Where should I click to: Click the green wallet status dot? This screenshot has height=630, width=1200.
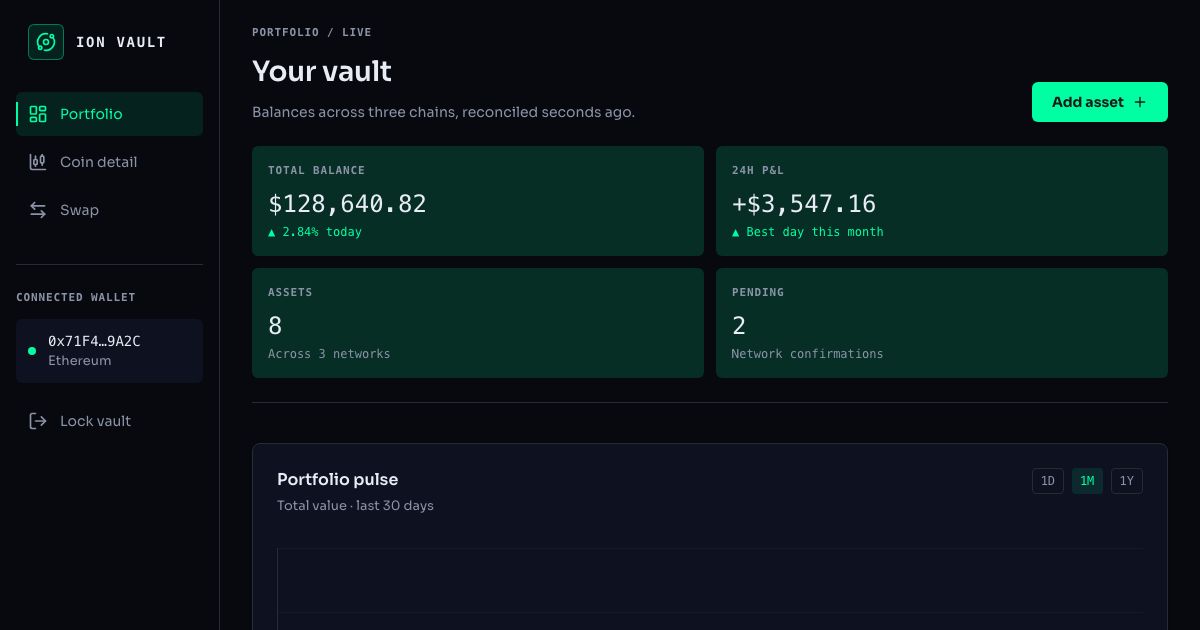(32, 351)
